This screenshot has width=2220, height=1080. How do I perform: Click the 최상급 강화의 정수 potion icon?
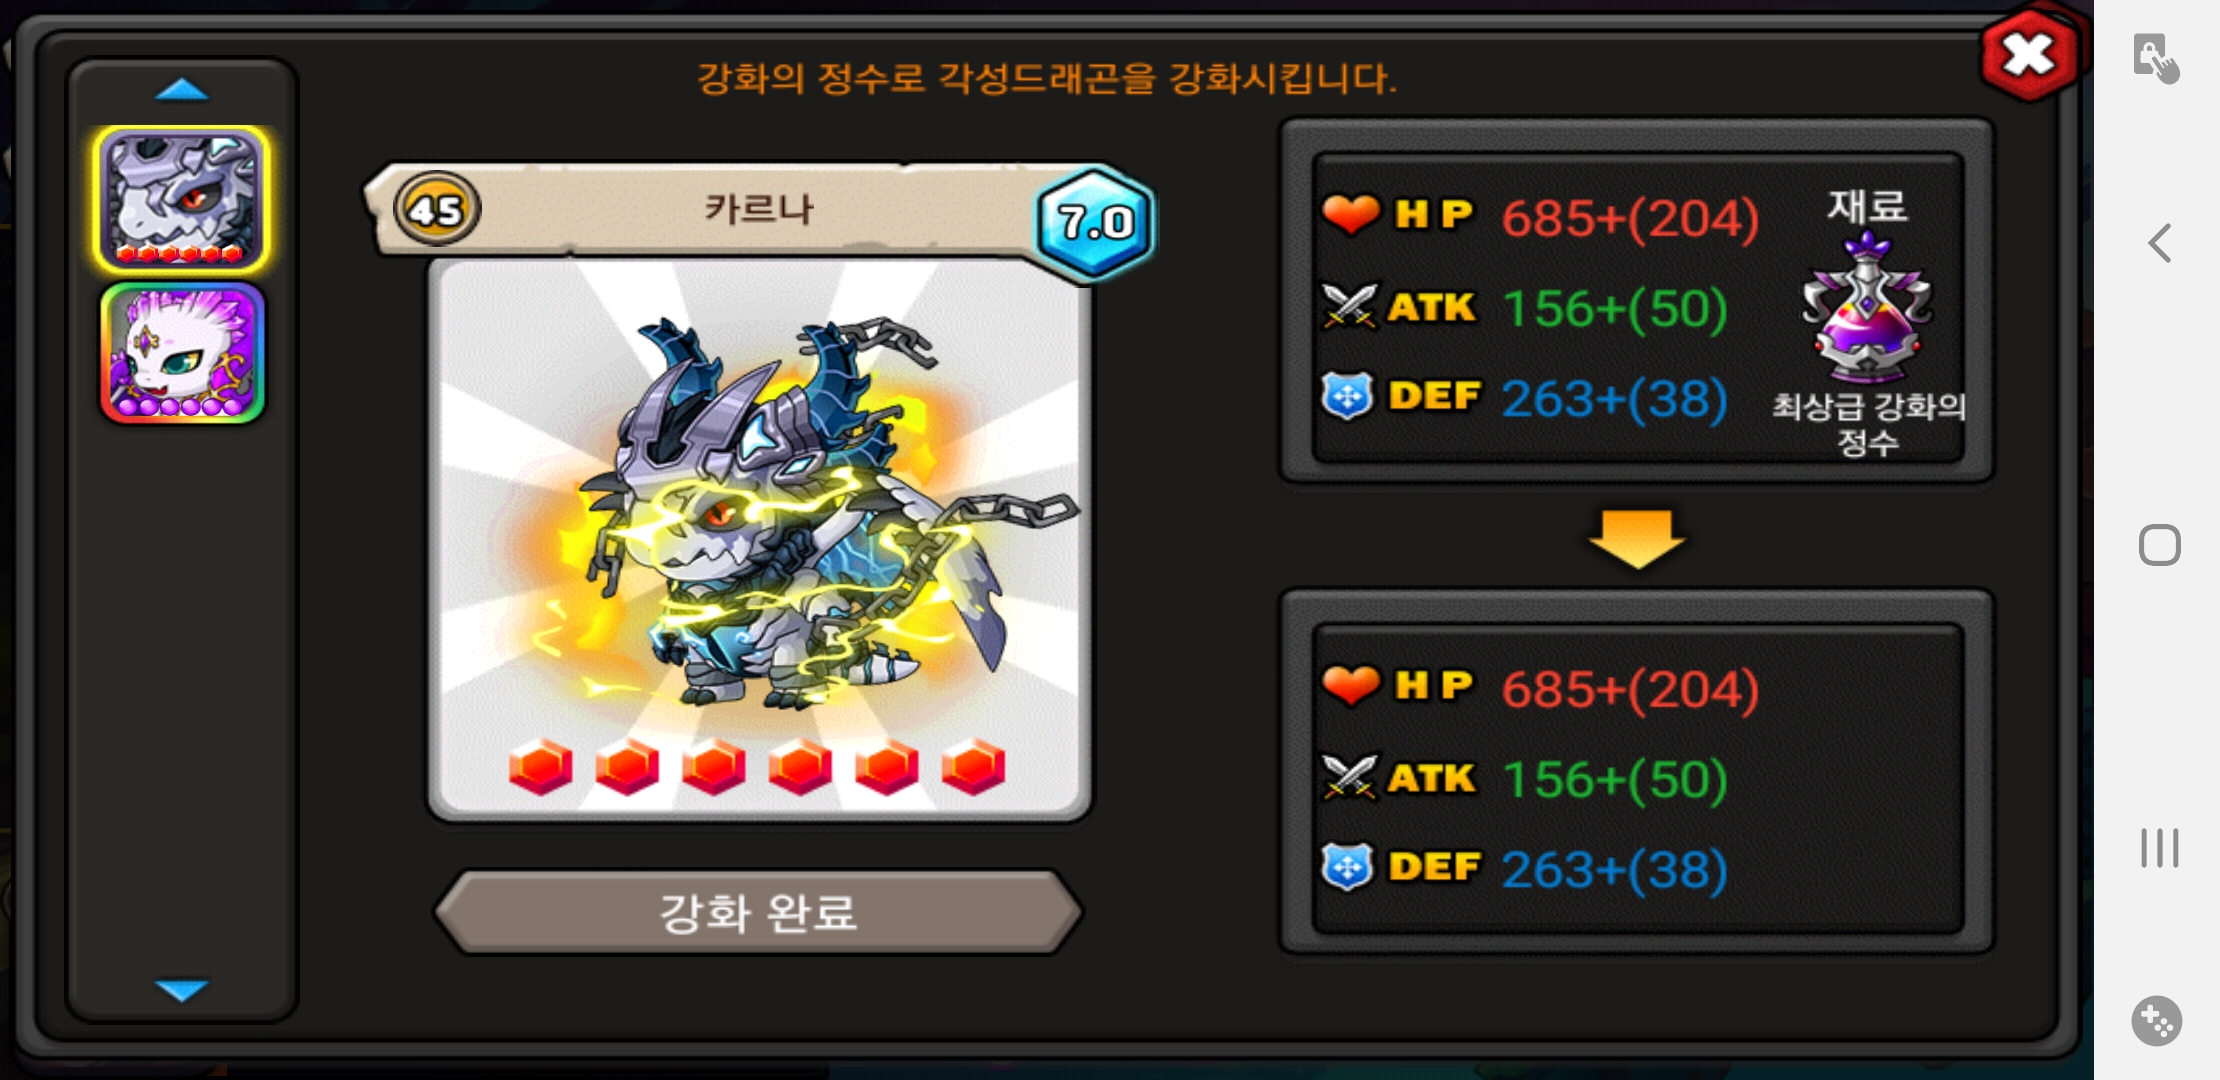tap(1867, 306)
